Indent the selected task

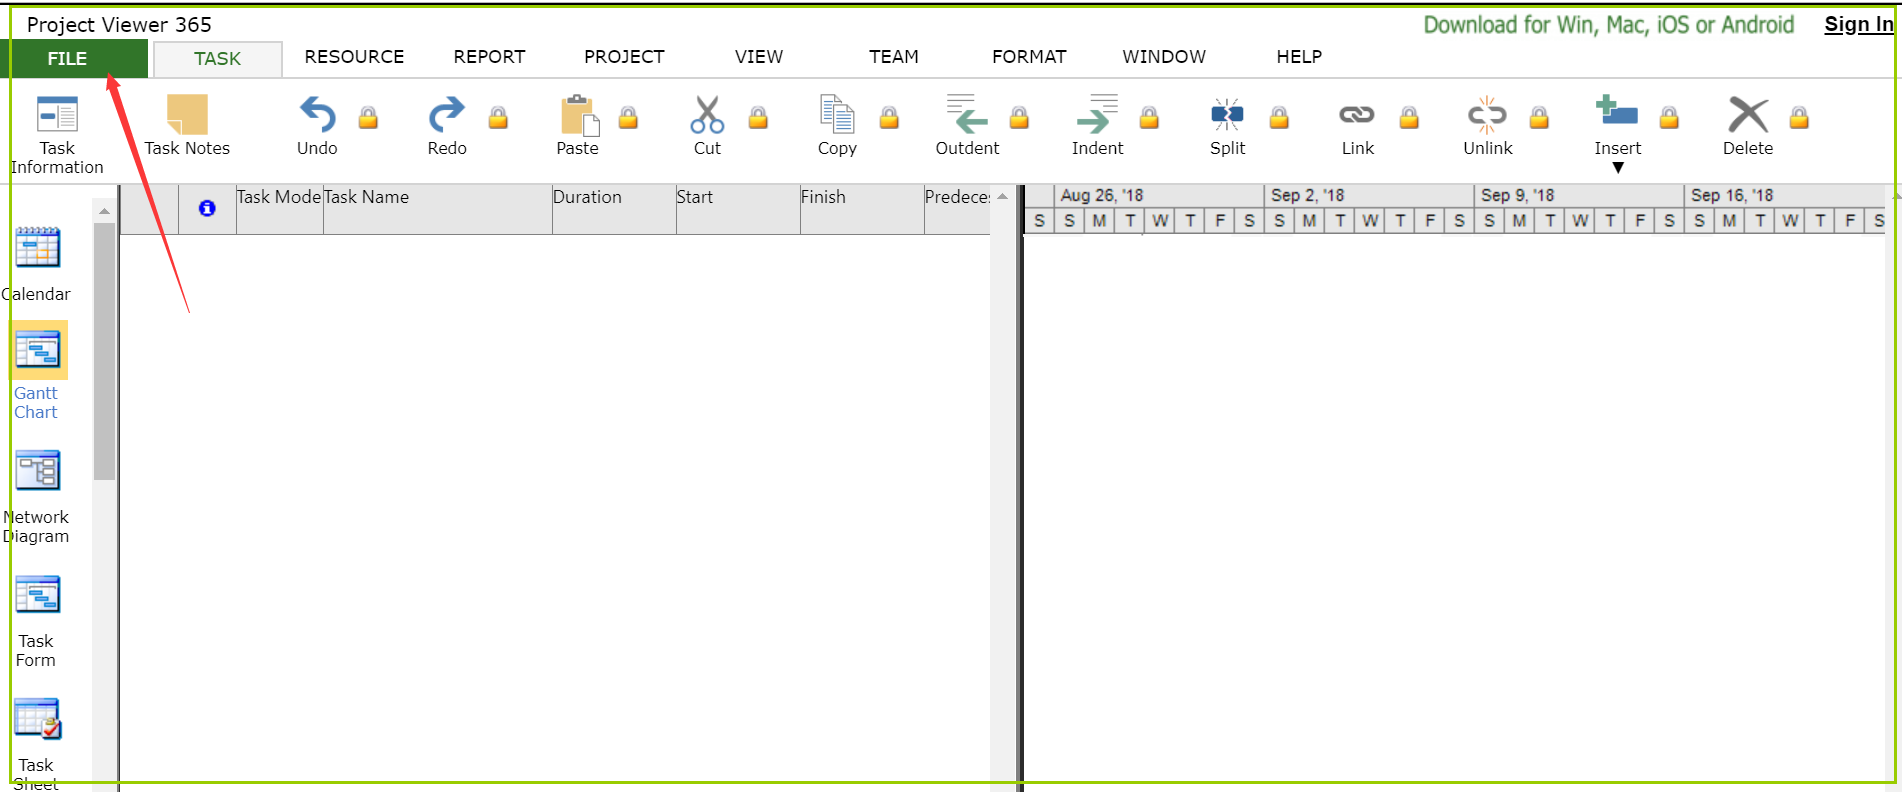click(1097, 125)
